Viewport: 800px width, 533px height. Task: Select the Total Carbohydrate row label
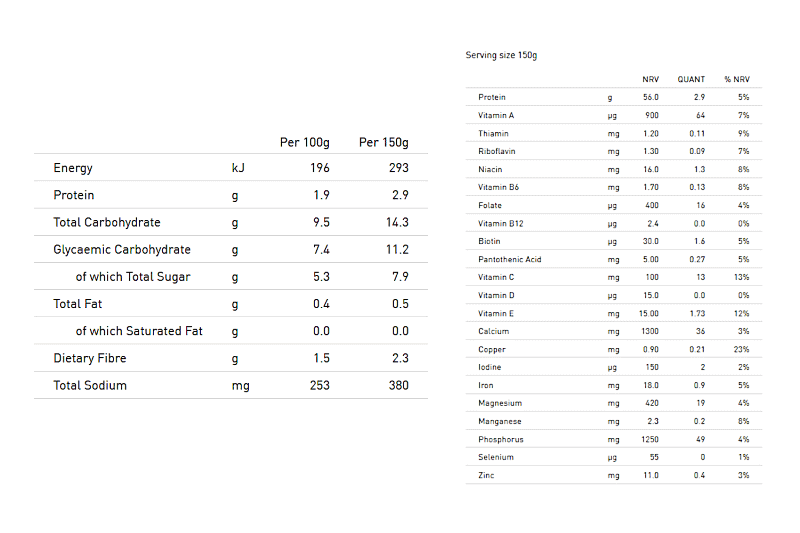(107, 222)
